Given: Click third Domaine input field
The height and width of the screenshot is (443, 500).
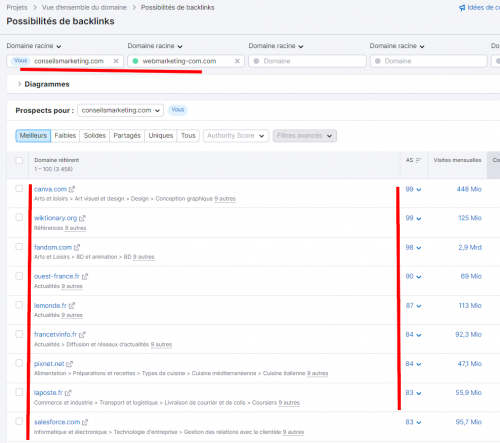Looking at the screenshot, I should (307, 61).
